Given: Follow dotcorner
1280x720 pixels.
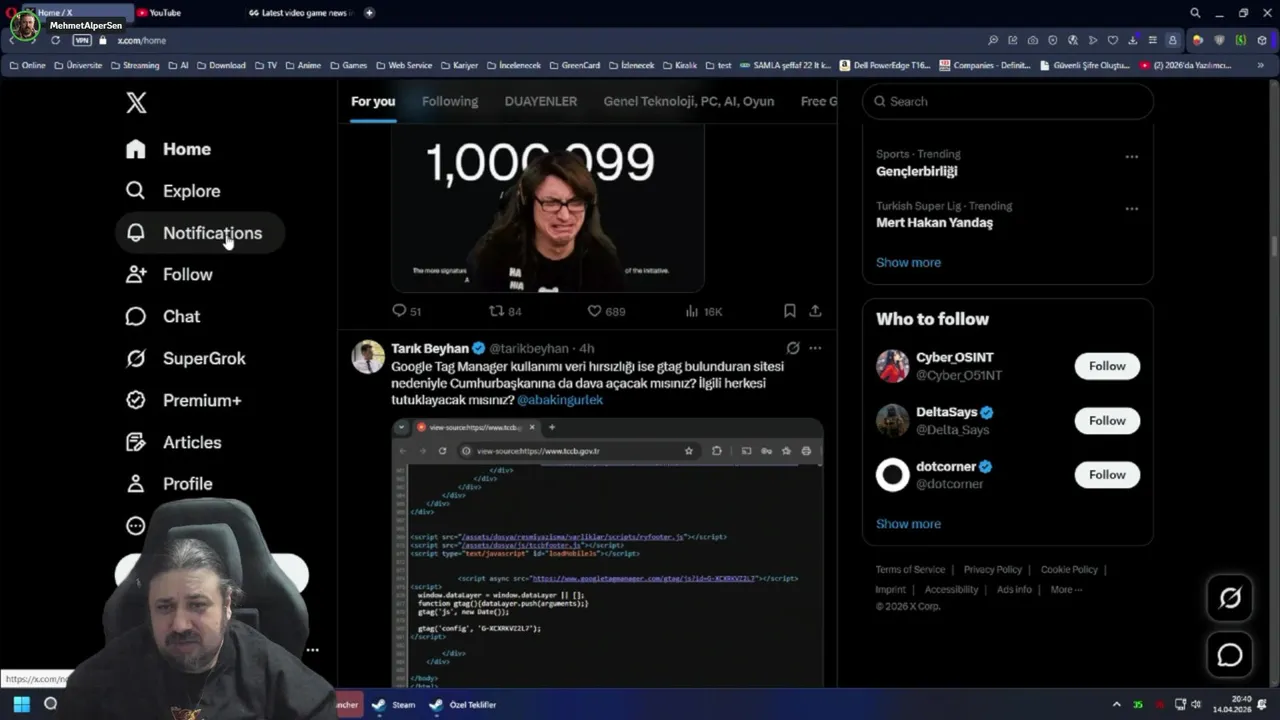Looking at the screenshot, I should pyautogui.click(x=1107, y=475).
